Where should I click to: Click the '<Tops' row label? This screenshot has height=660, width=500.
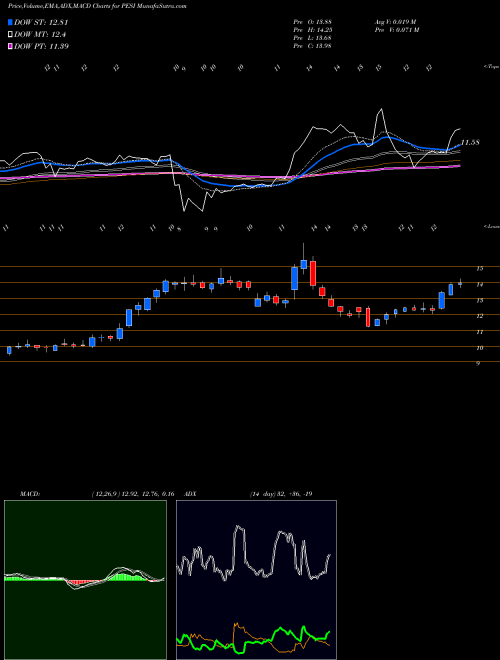coord(491,67)
